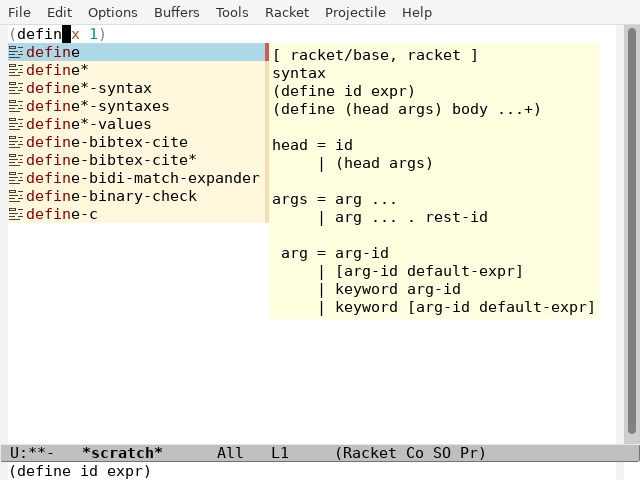The height and width of the screenshot is (480, 640).
Task: Select 'define-binary-check' candidate
Action: (x=136, y=196)
